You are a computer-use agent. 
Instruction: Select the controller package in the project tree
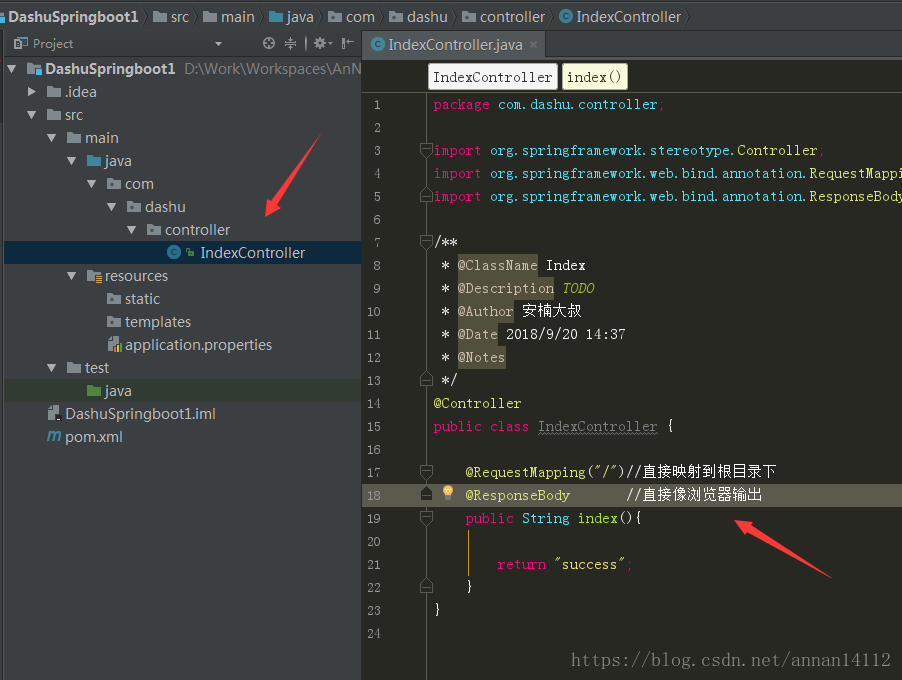pos(197,230)
